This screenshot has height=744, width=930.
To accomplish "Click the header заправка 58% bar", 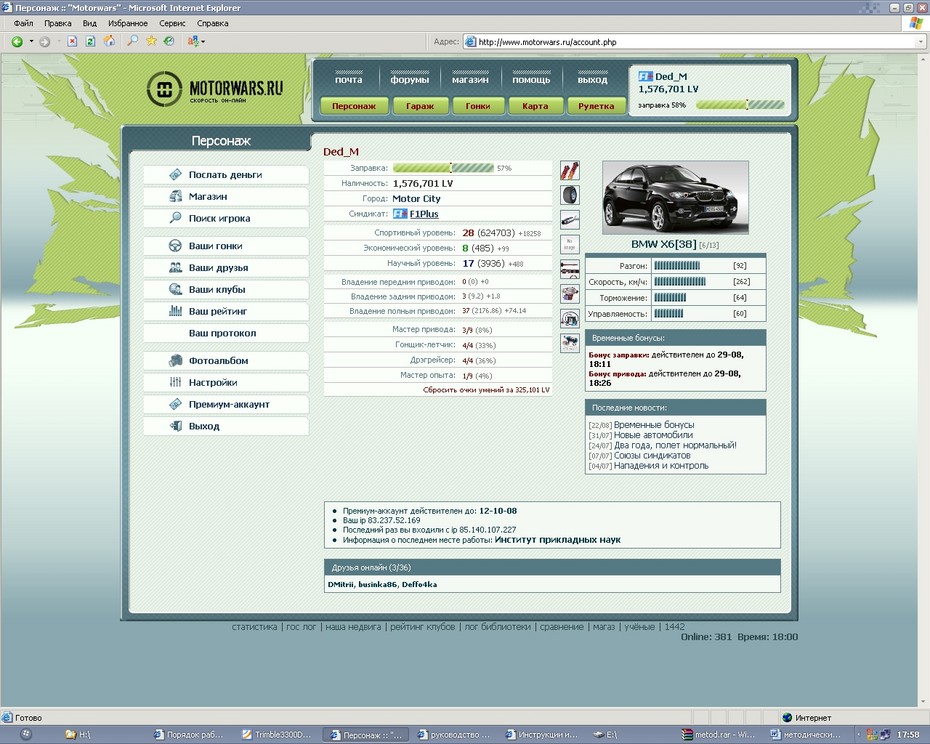I will [x=740, y=105].
